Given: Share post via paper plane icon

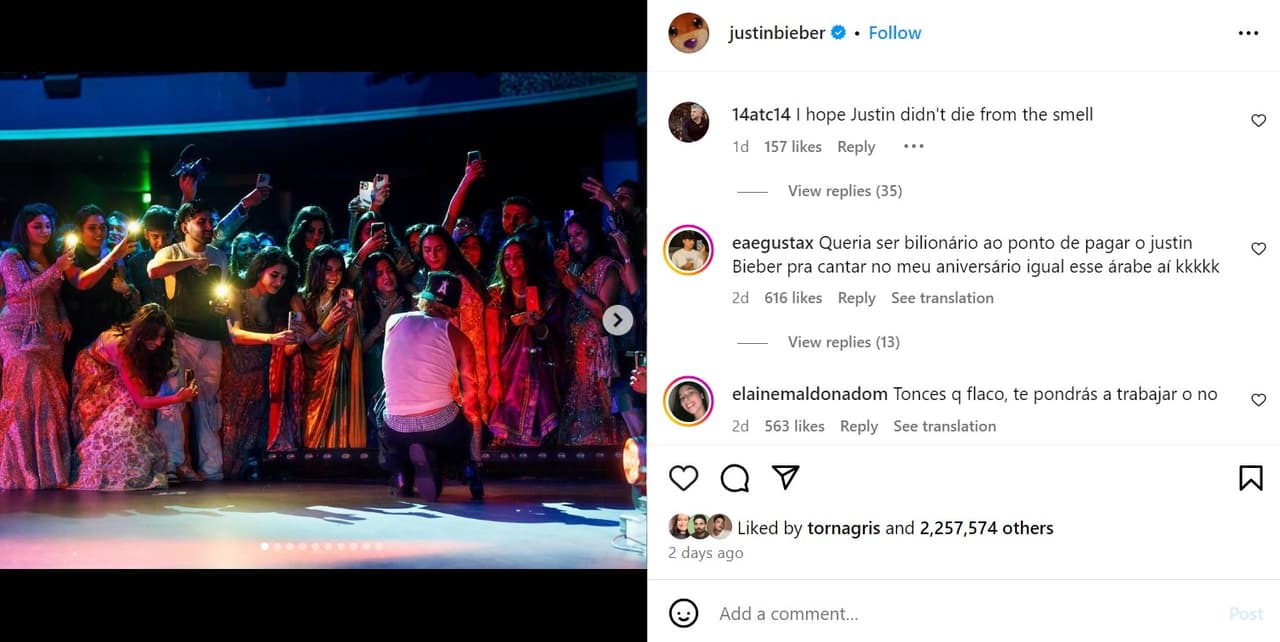Looking at the screenshot, I should (x=786, y=478).
